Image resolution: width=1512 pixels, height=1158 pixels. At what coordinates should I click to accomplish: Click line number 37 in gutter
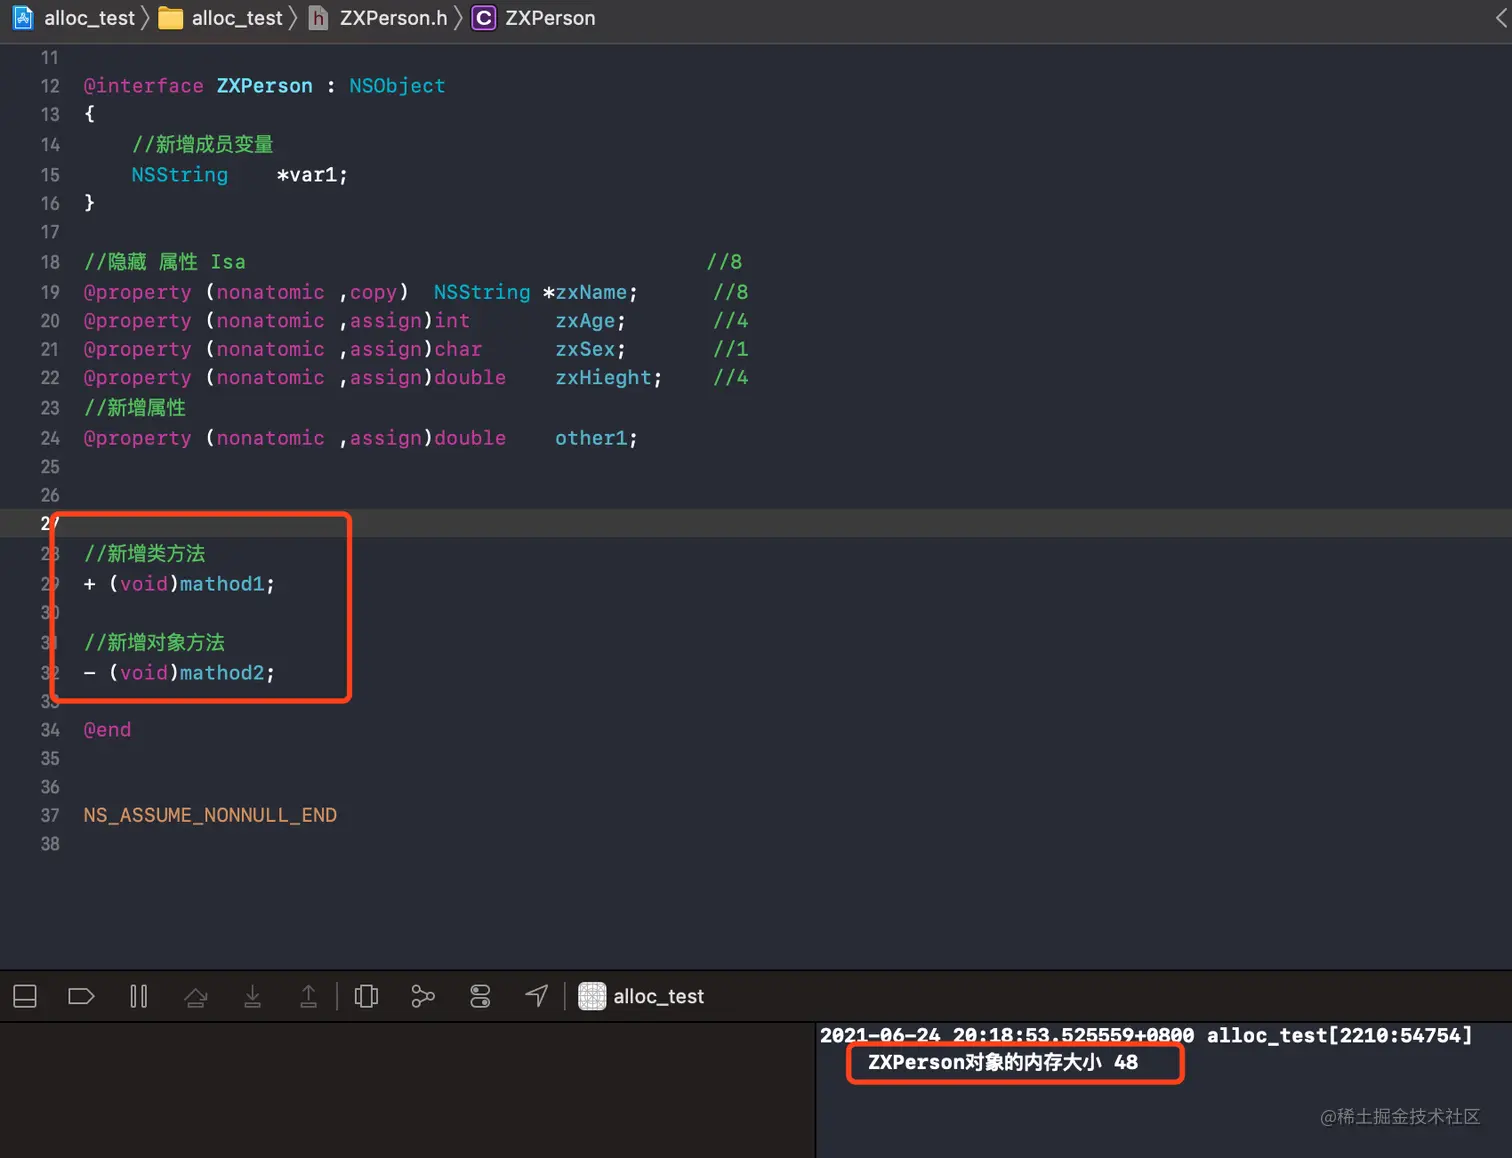pos(50,815)
